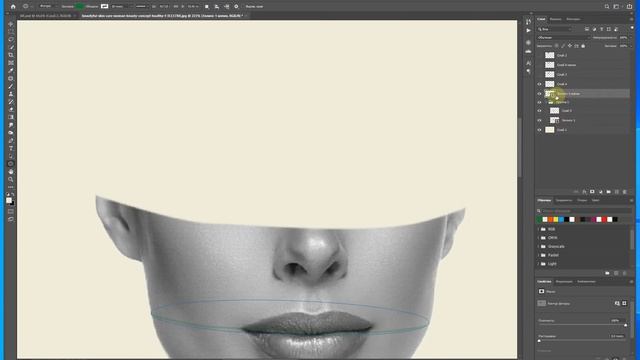Open path alignment options
Viewport: 640px width, 360px height.
coord(217,7)
